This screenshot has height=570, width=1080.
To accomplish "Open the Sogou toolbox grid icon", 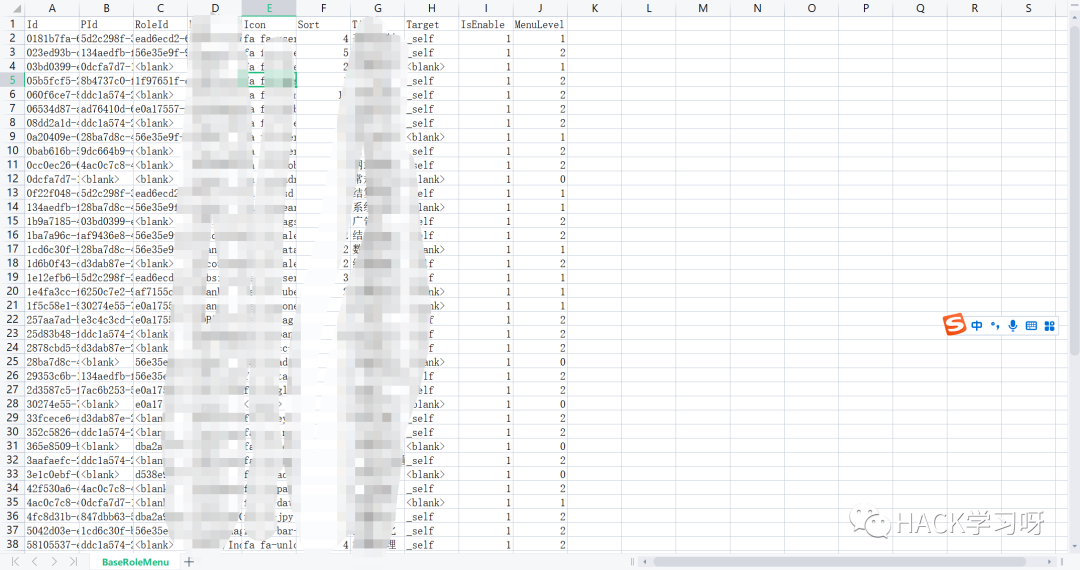I will (x=1050, y=326).
